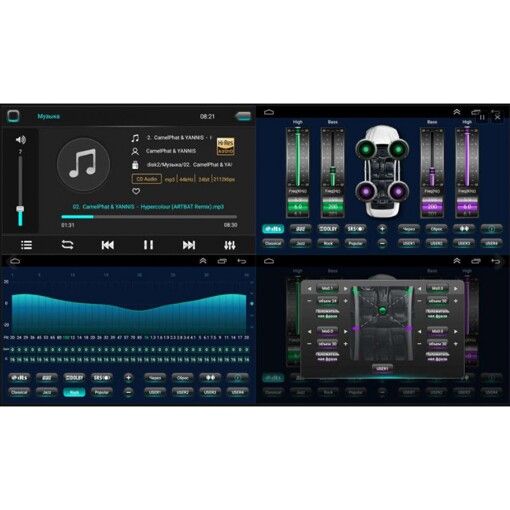
Task: Adjust left High green fader on speaker screen
Action: coord(298,158)
